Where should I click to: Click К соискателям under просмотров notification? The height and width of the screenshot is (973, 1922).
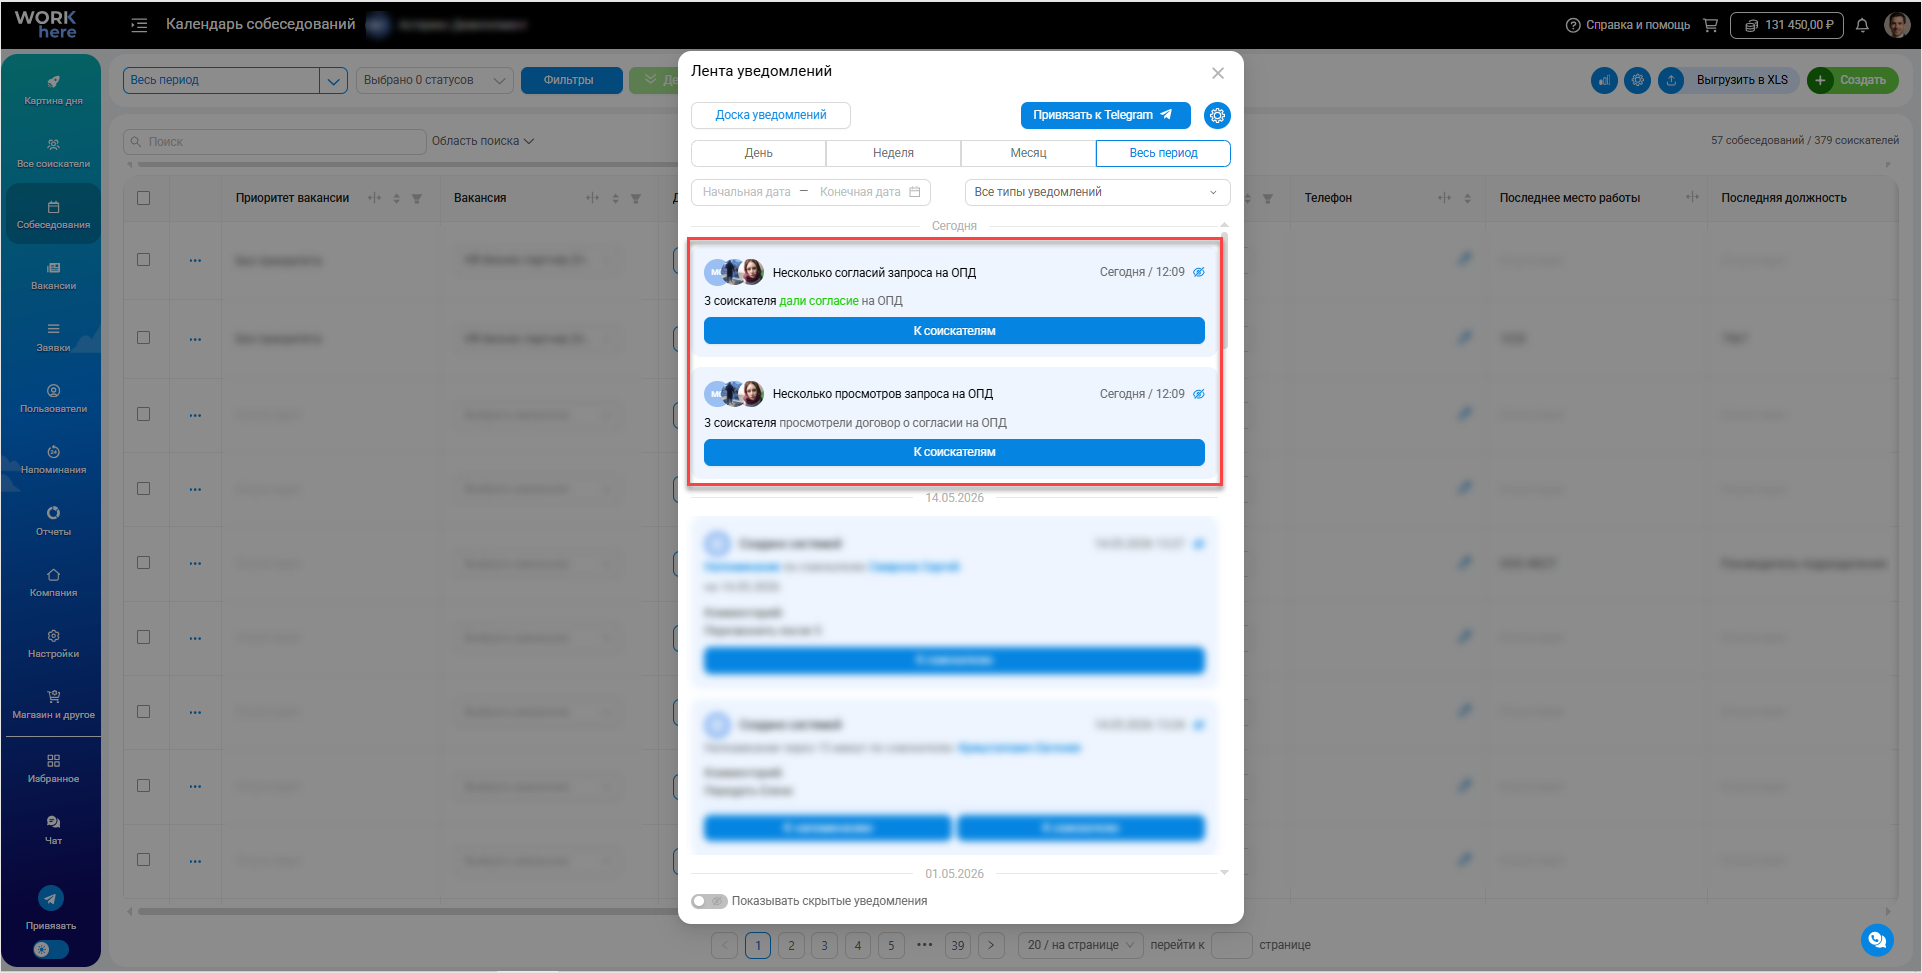tap(954, 452)
